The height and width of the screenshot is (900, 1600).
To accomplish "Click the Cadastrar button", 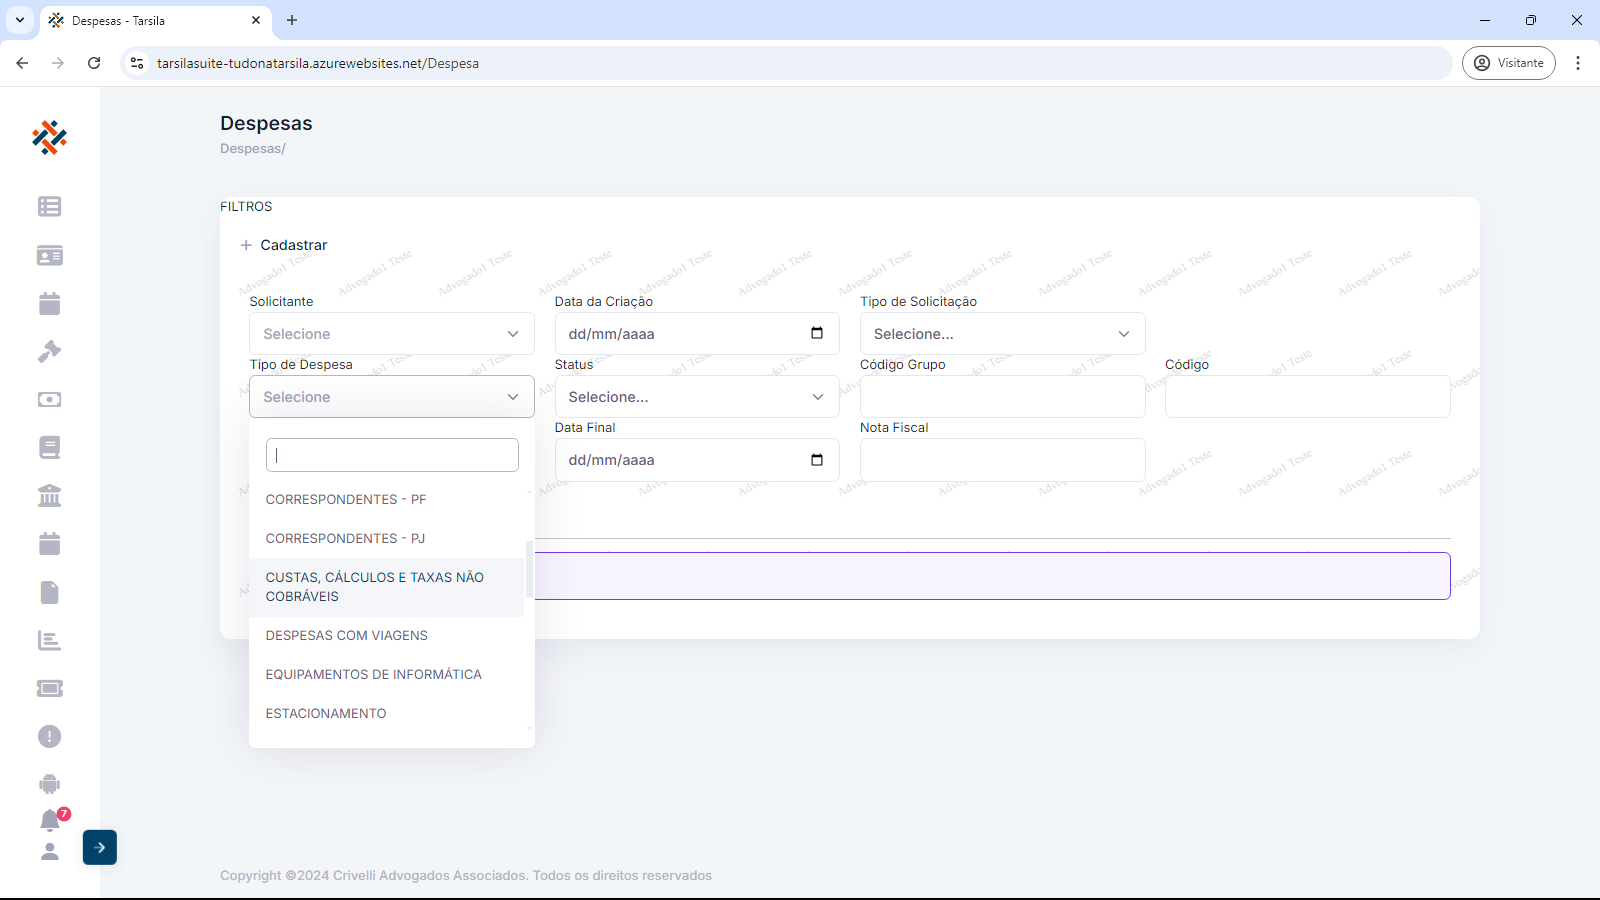I will coord(284,245).
